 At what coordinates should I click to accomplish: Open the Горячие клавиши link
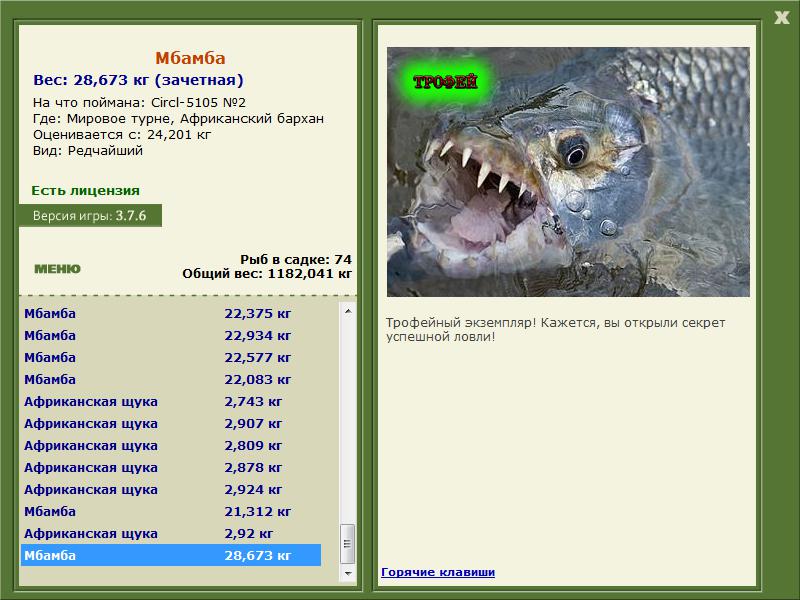(438, 572)
